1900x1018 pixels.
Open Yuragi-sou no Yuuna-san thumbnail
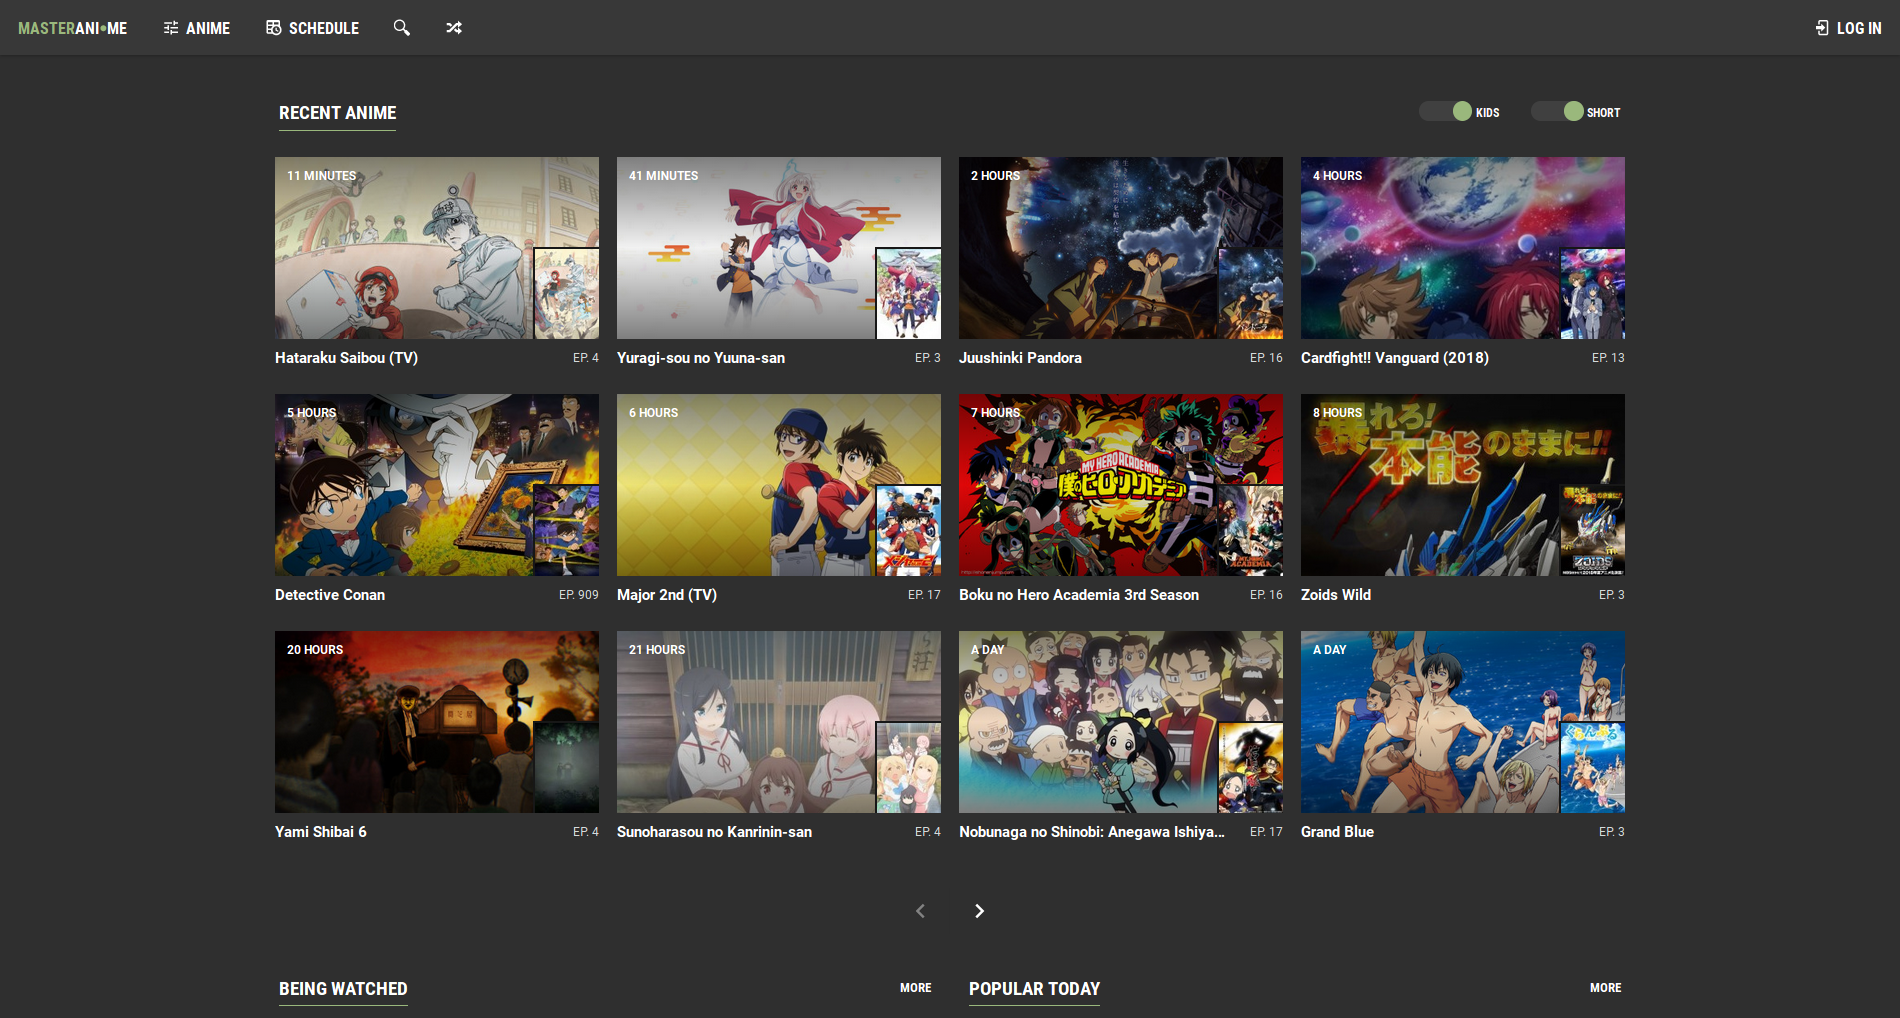[x=779, y=248]
